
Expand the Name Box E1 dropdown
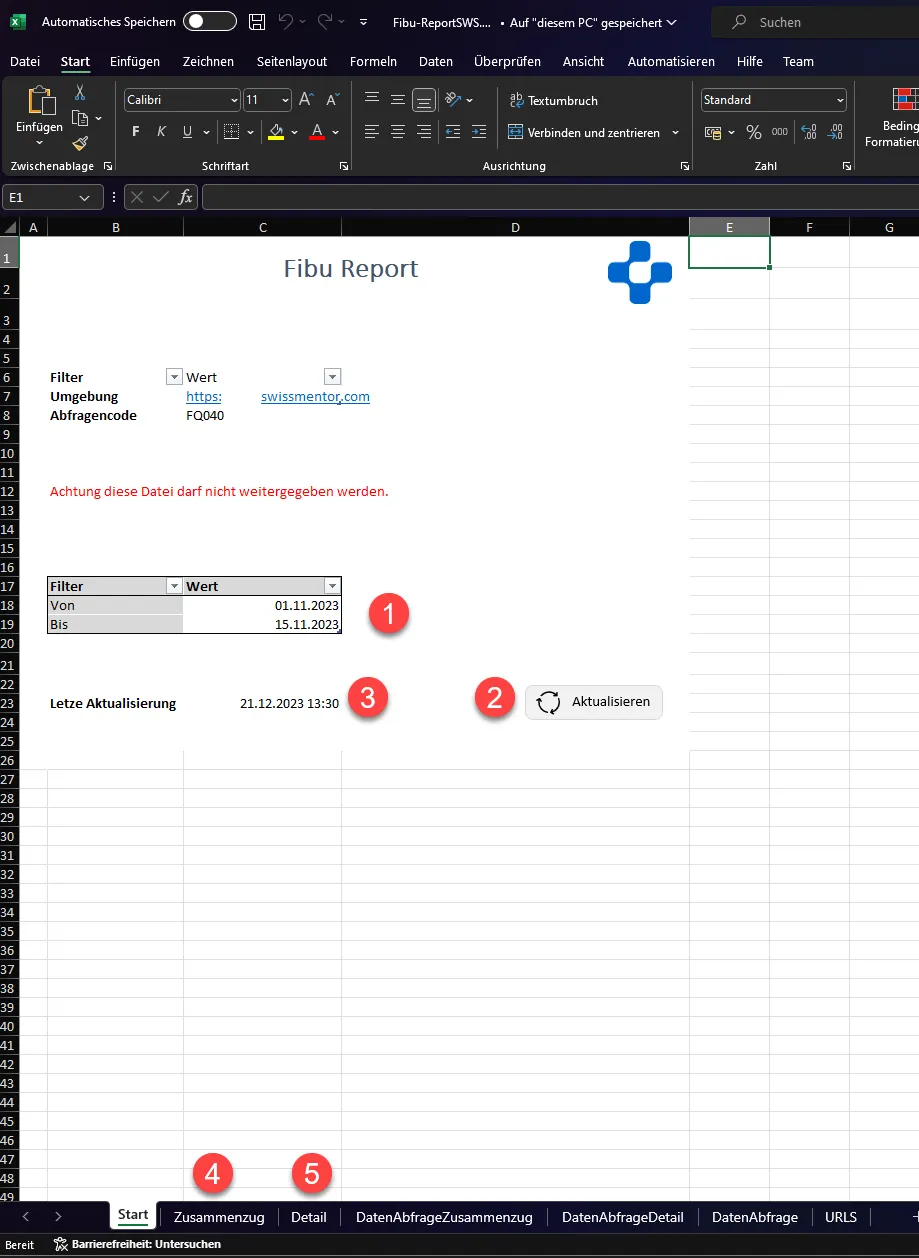pos(86,198)
